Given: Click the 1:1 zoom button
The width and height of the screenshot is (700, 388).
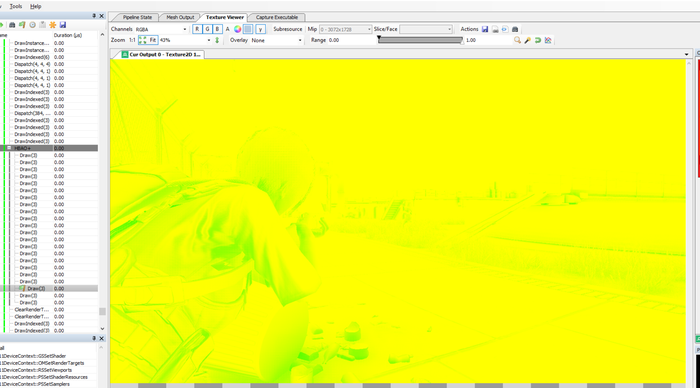Looking at the screenshot, I should pyautogui.click(x=132, y=40).
